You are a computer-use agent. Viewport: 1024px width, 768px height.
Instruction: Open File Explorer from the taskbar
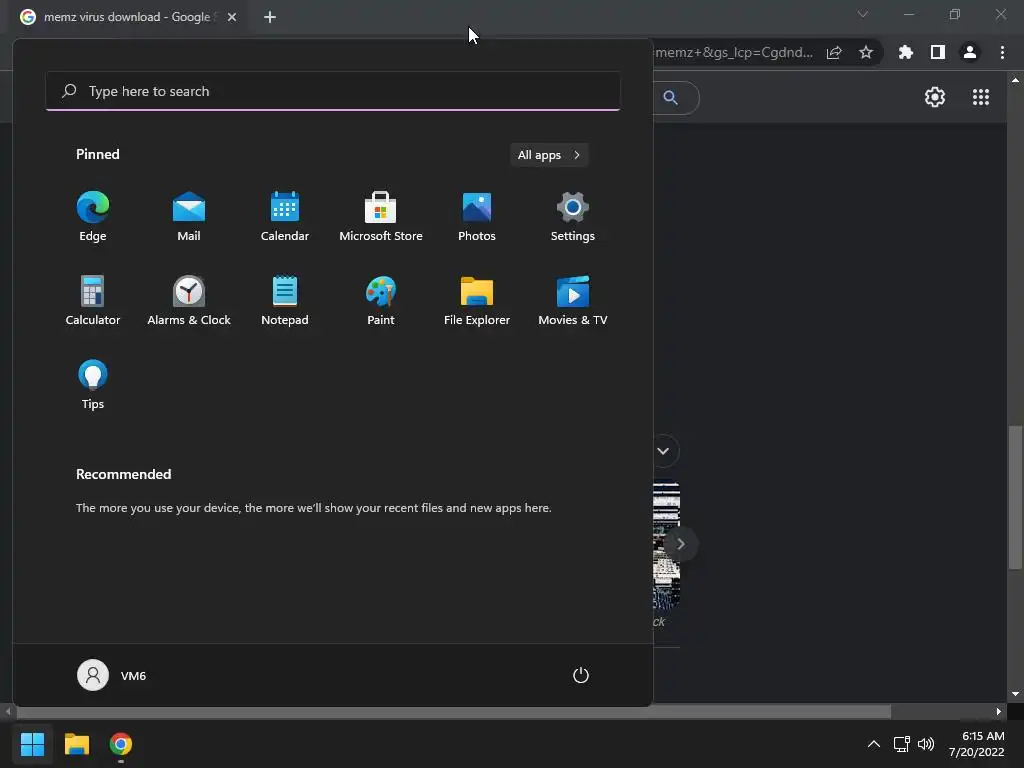[76, 744]
